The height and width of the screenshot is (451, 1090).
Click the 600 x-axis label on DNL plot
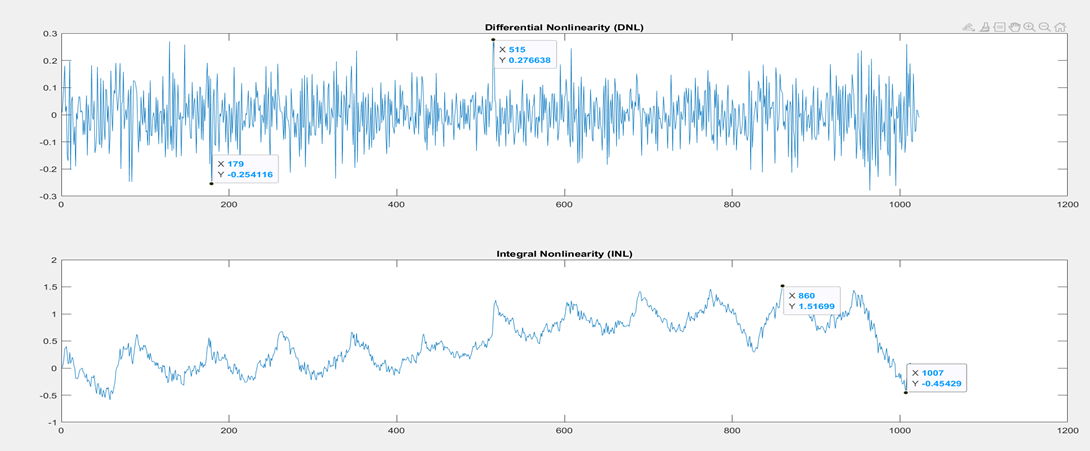(x=564, y=205)
